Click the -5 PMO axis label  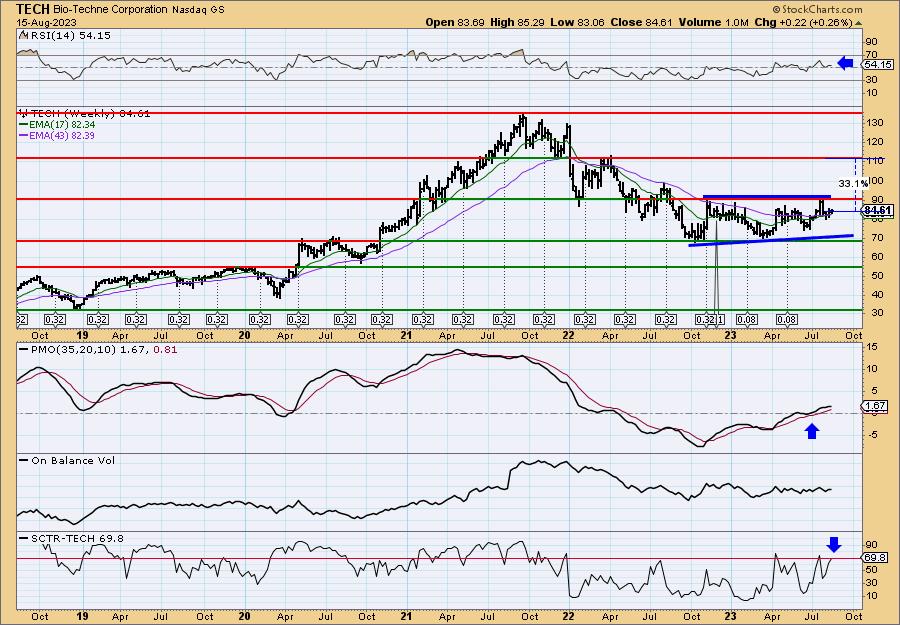click(872, 435)
